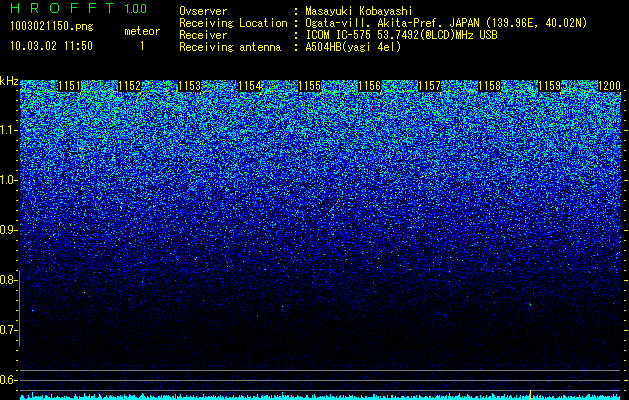This screenshot has width=629, height=400.
Task: Click the kHz axis unit label
Action: [x=9, y=81]
